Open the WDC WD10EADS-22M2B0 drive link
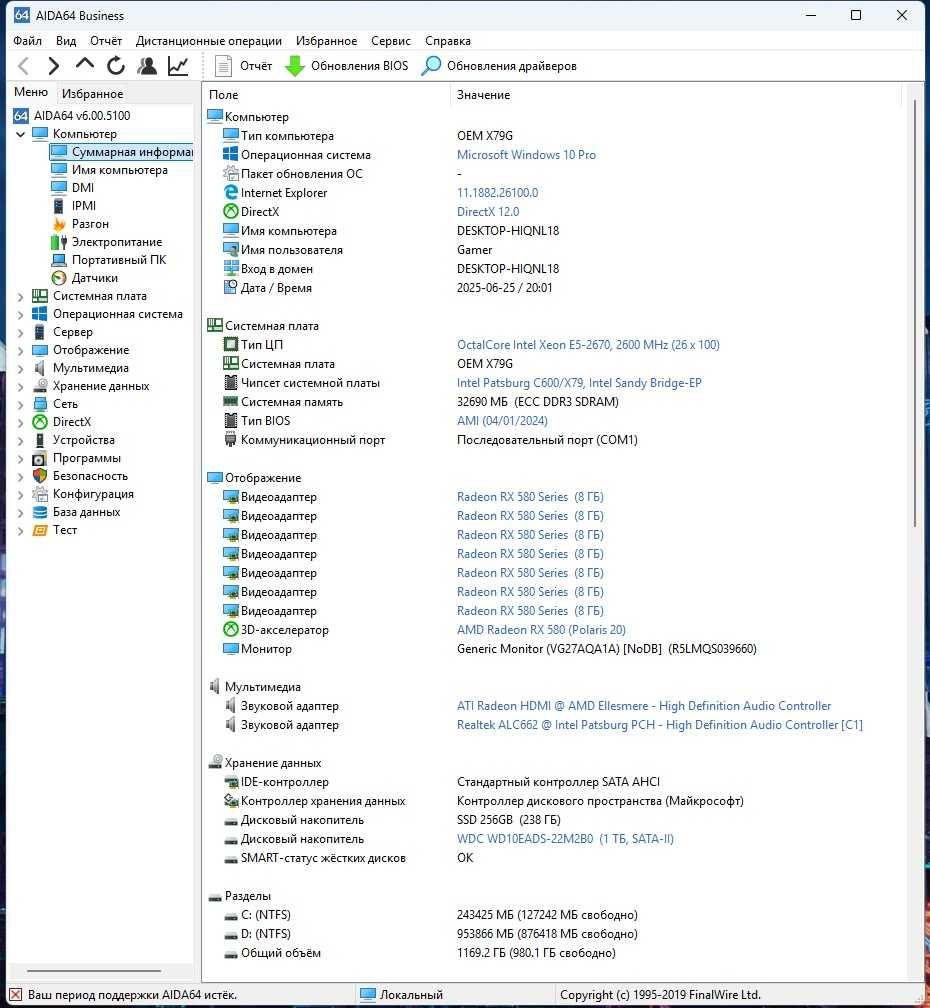The height and width of the screenshot is (1008, 930). pyautogui.click(x=565, y=839)
